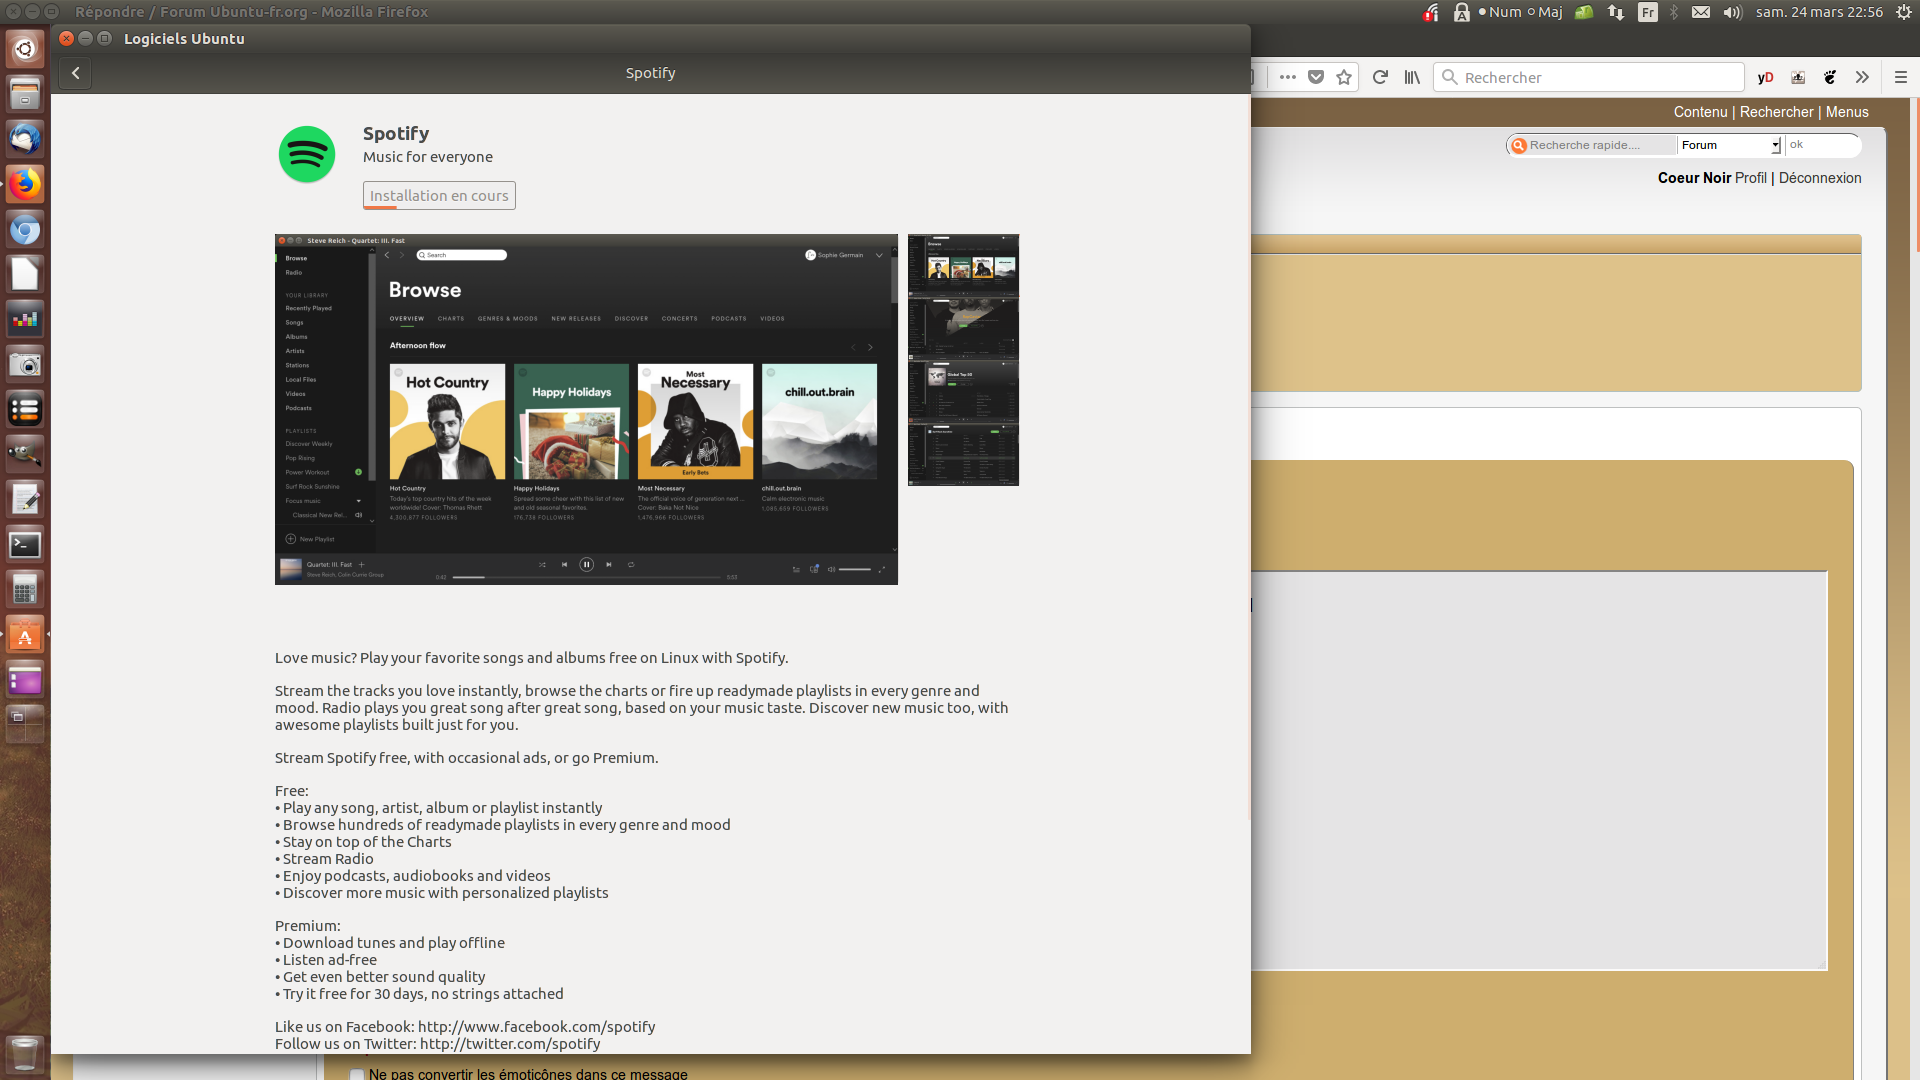Screen dimensions: 1920x1080
Task: Open the Trash in the launcher
Action: [x=25, y=1053]
